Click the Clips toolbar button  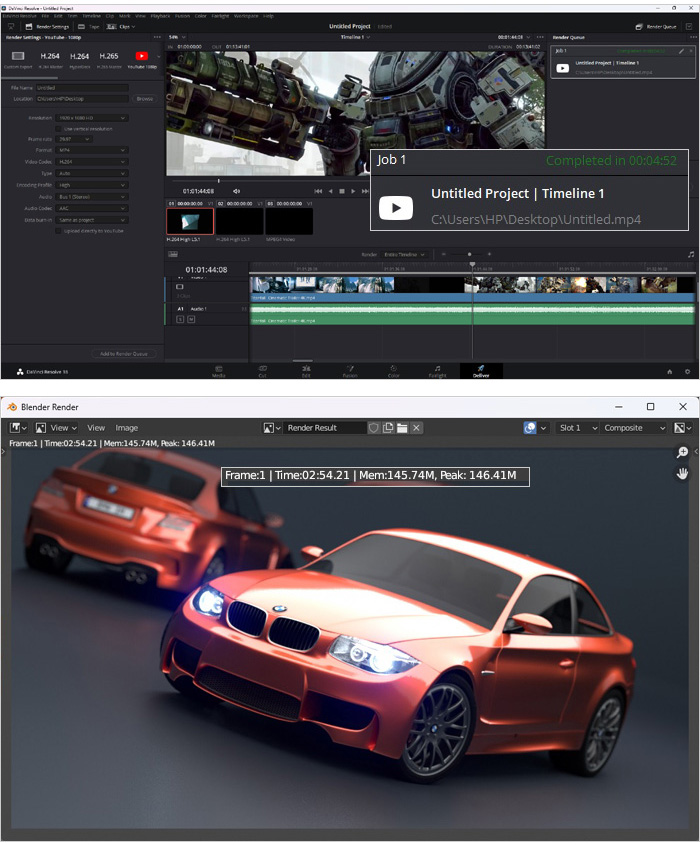[x=121, y=26]
